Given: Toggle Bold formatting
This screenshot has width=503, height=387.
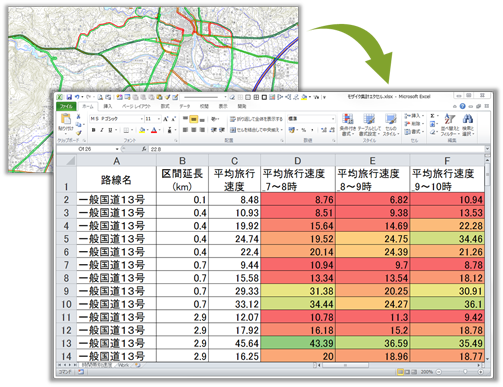Looking at the screenshot, I should (x=94, y=130).
